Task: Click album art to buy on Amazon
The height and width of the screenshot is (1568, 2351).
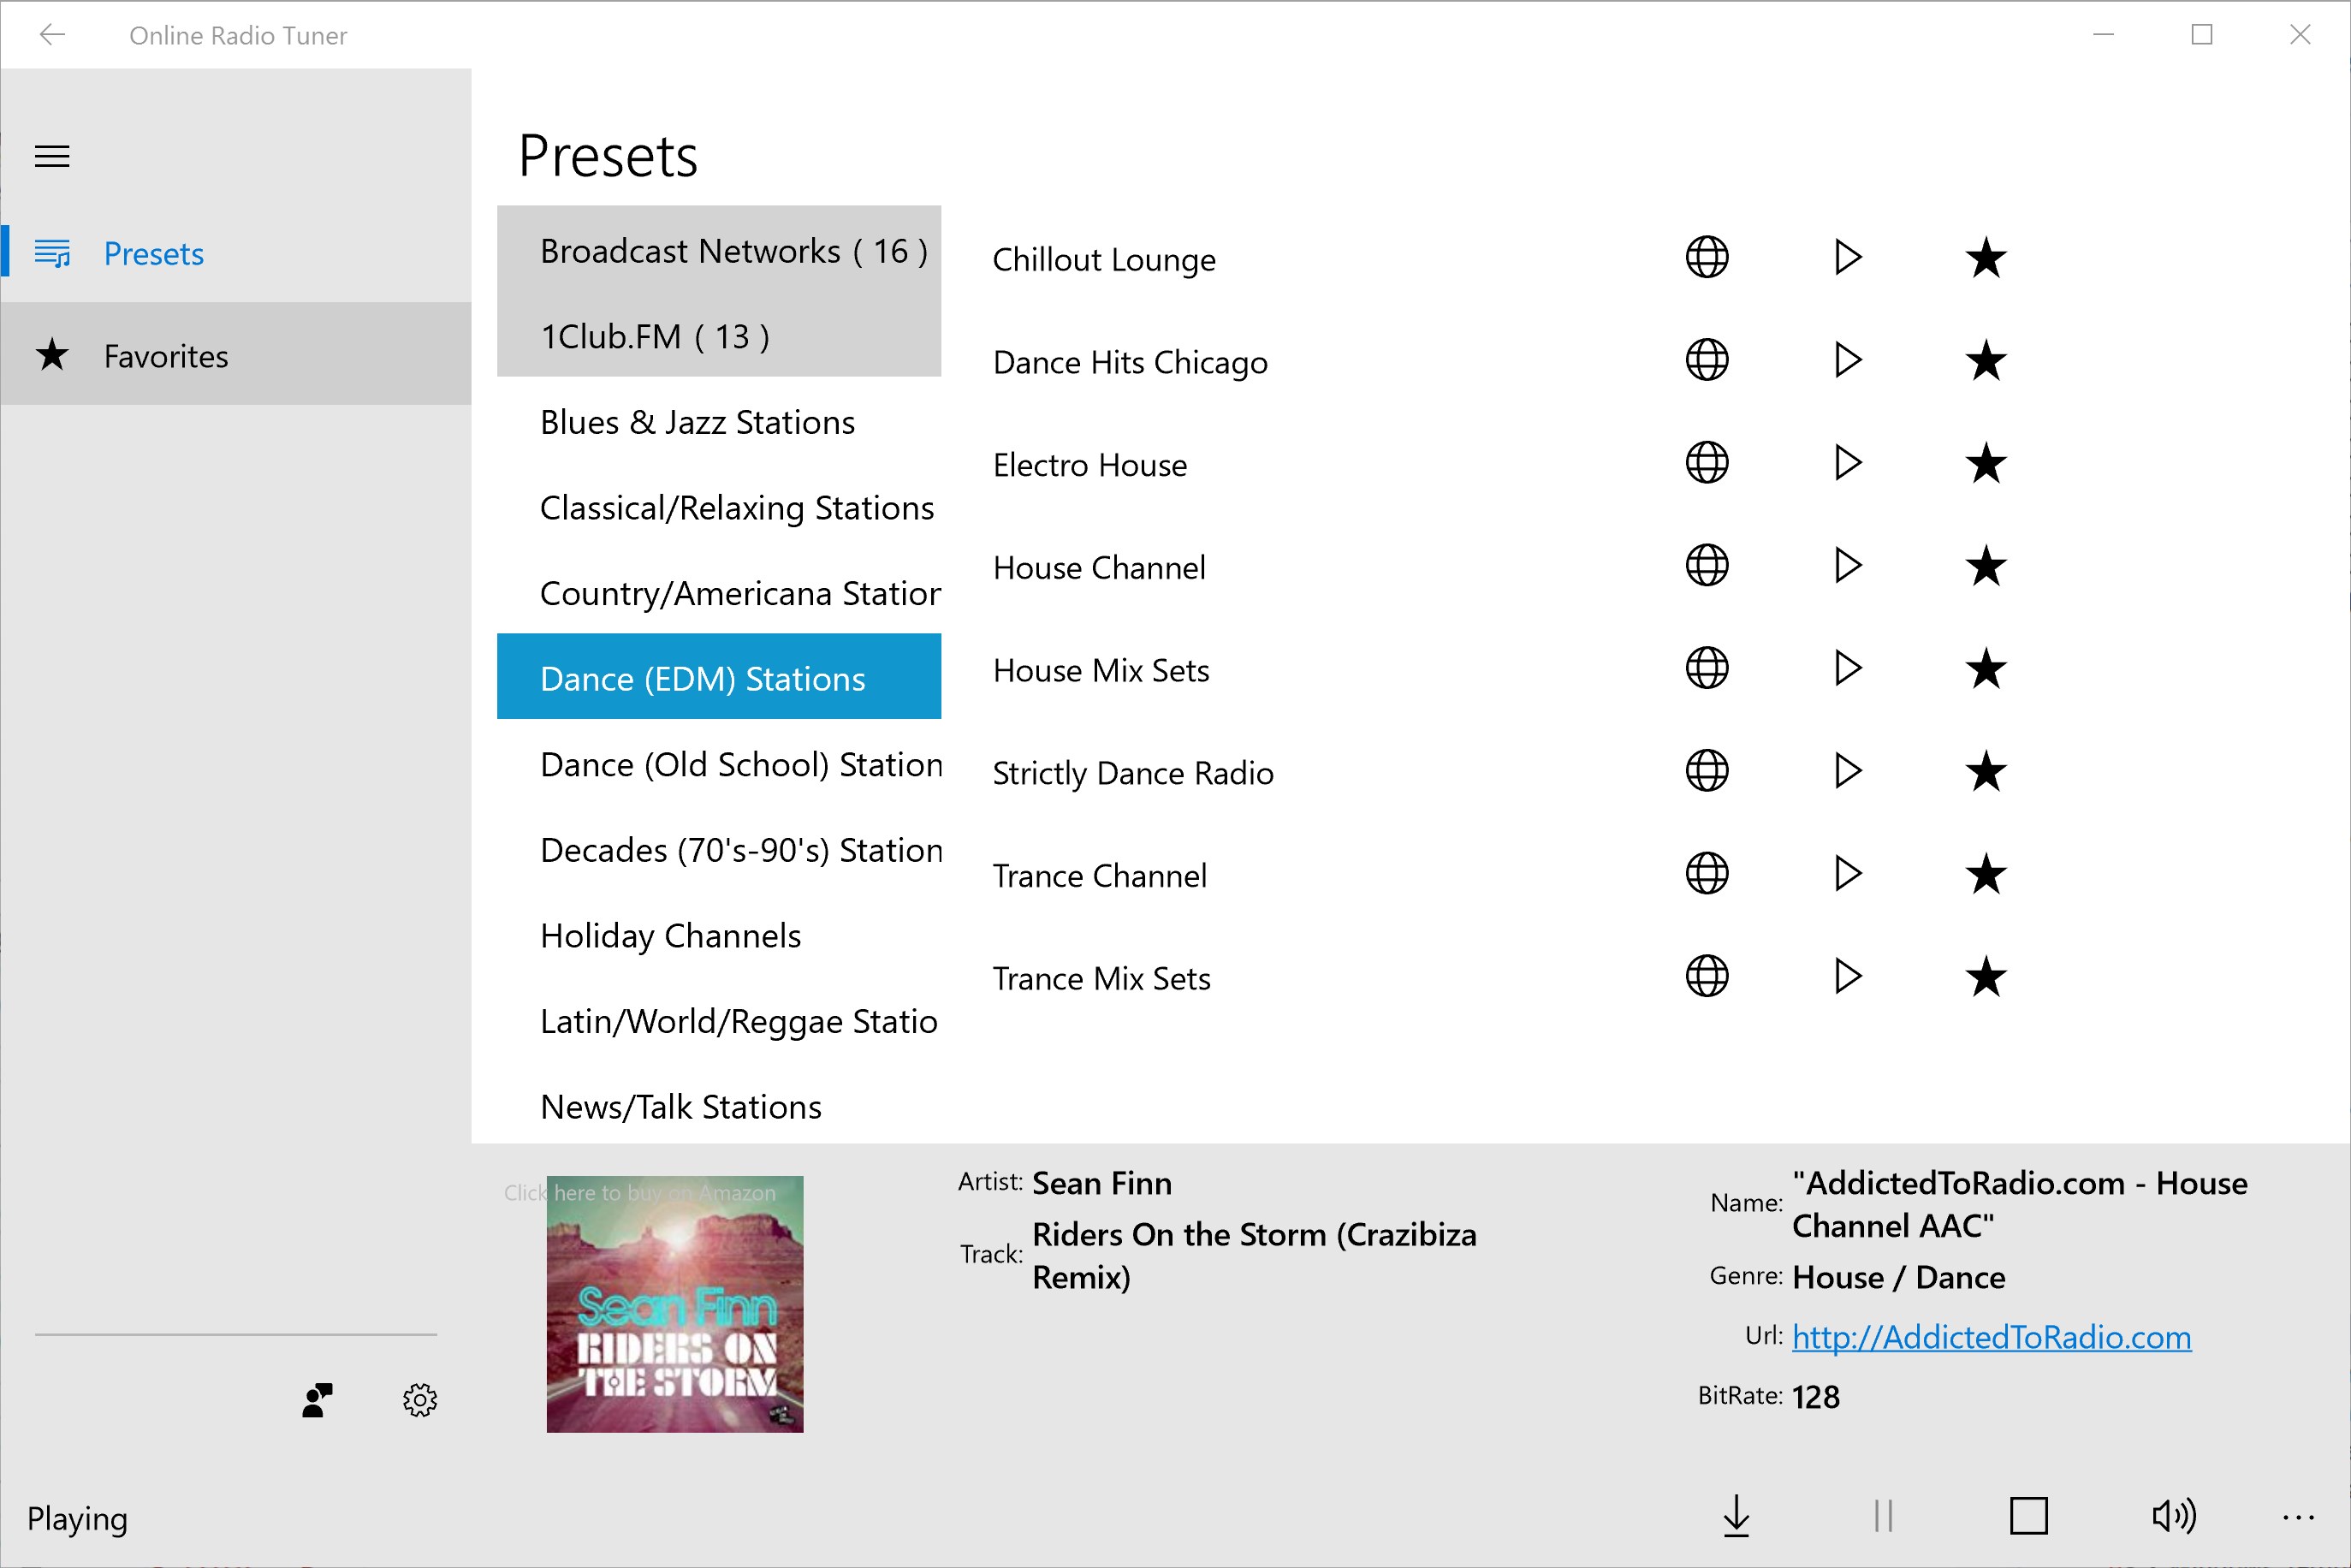Action: pyautogui.click(x=674, y=1304)
